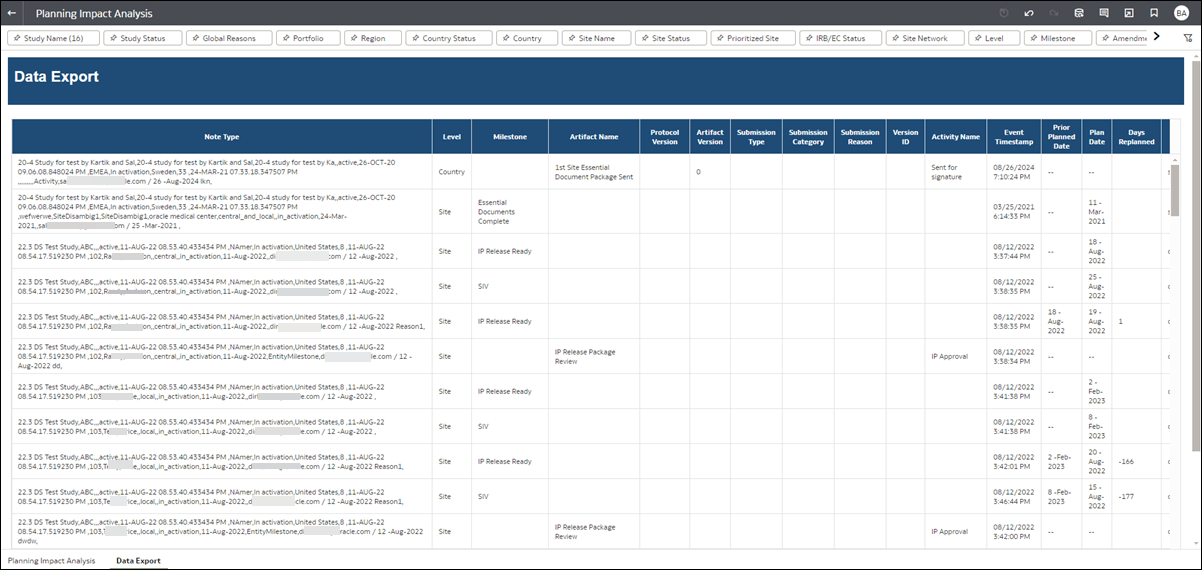Click pin icon on Study Status filter

pos(113,38)
